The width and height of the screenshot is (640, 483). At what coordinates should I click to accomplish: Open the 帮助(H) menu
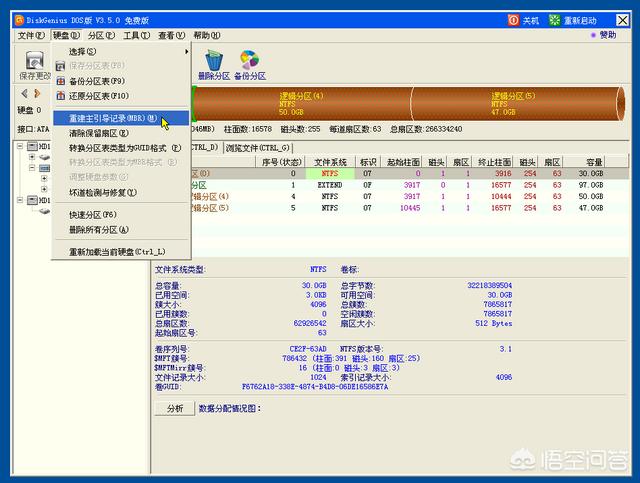[207, 36]
